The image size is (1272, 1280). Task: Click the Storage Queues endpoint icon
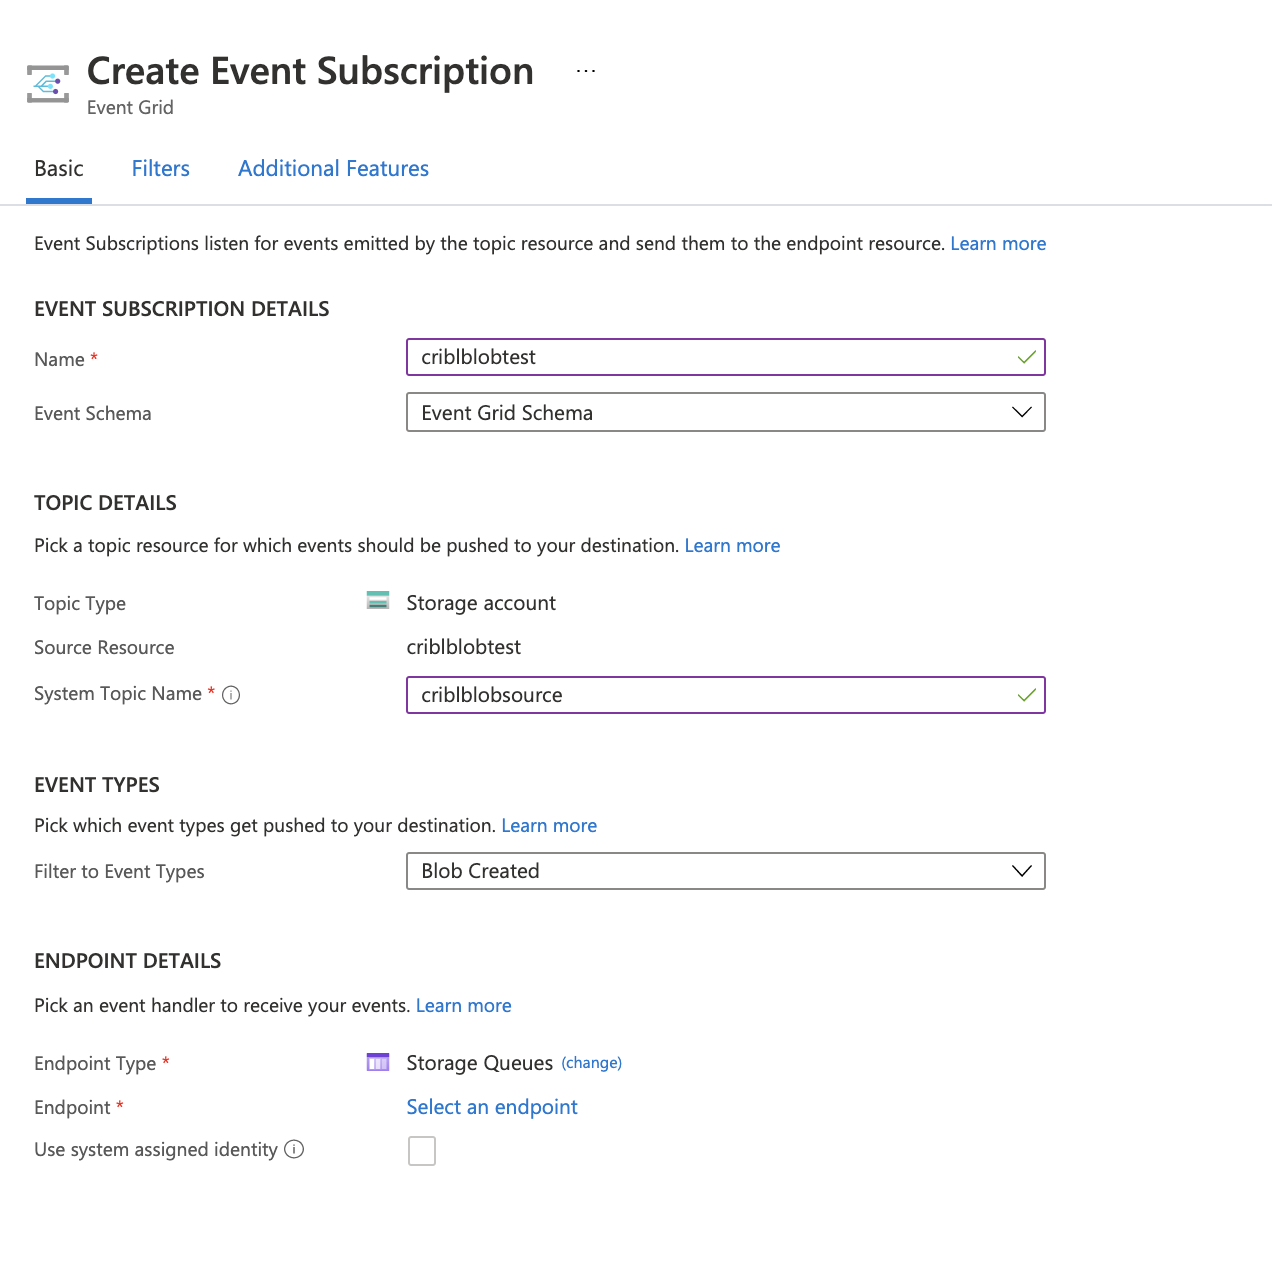(x=377, y=1062)
